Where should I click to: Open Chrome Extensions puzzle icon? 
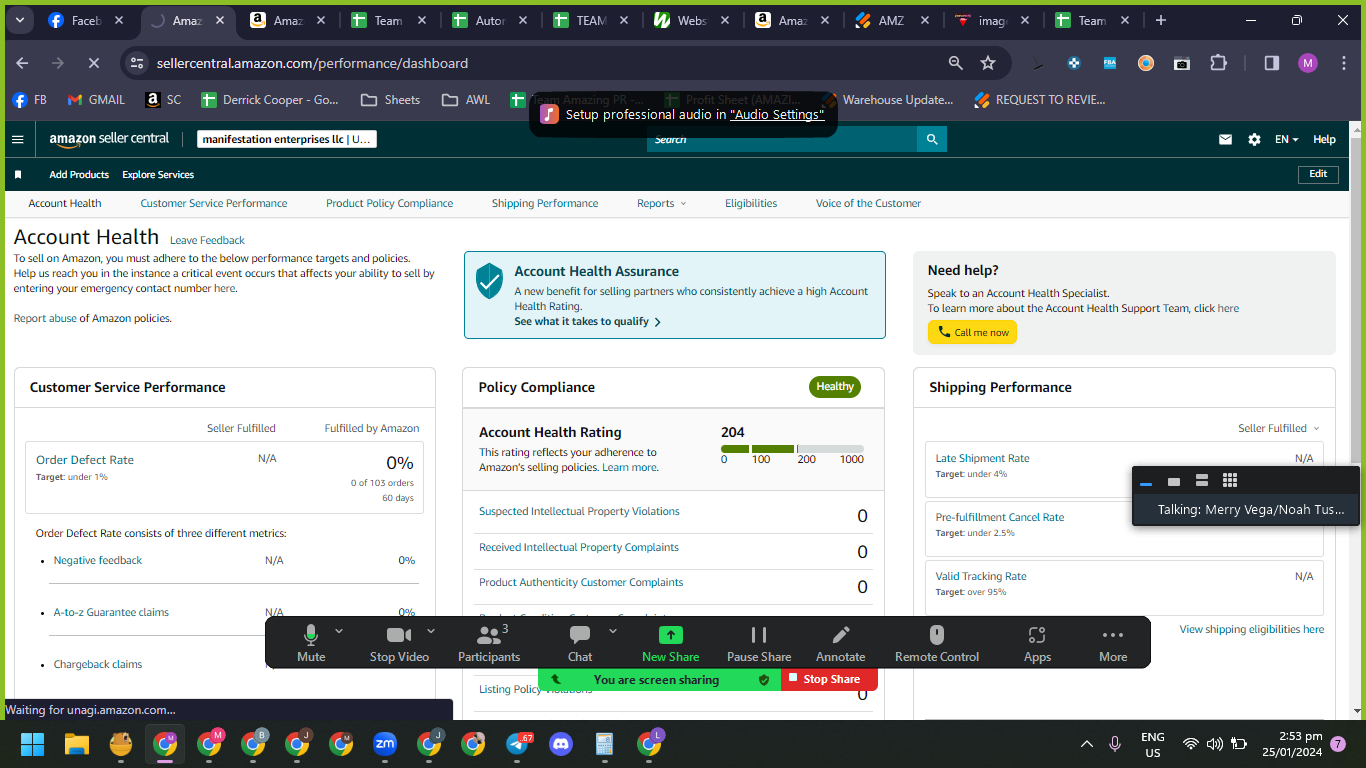tap(1218, 63)
